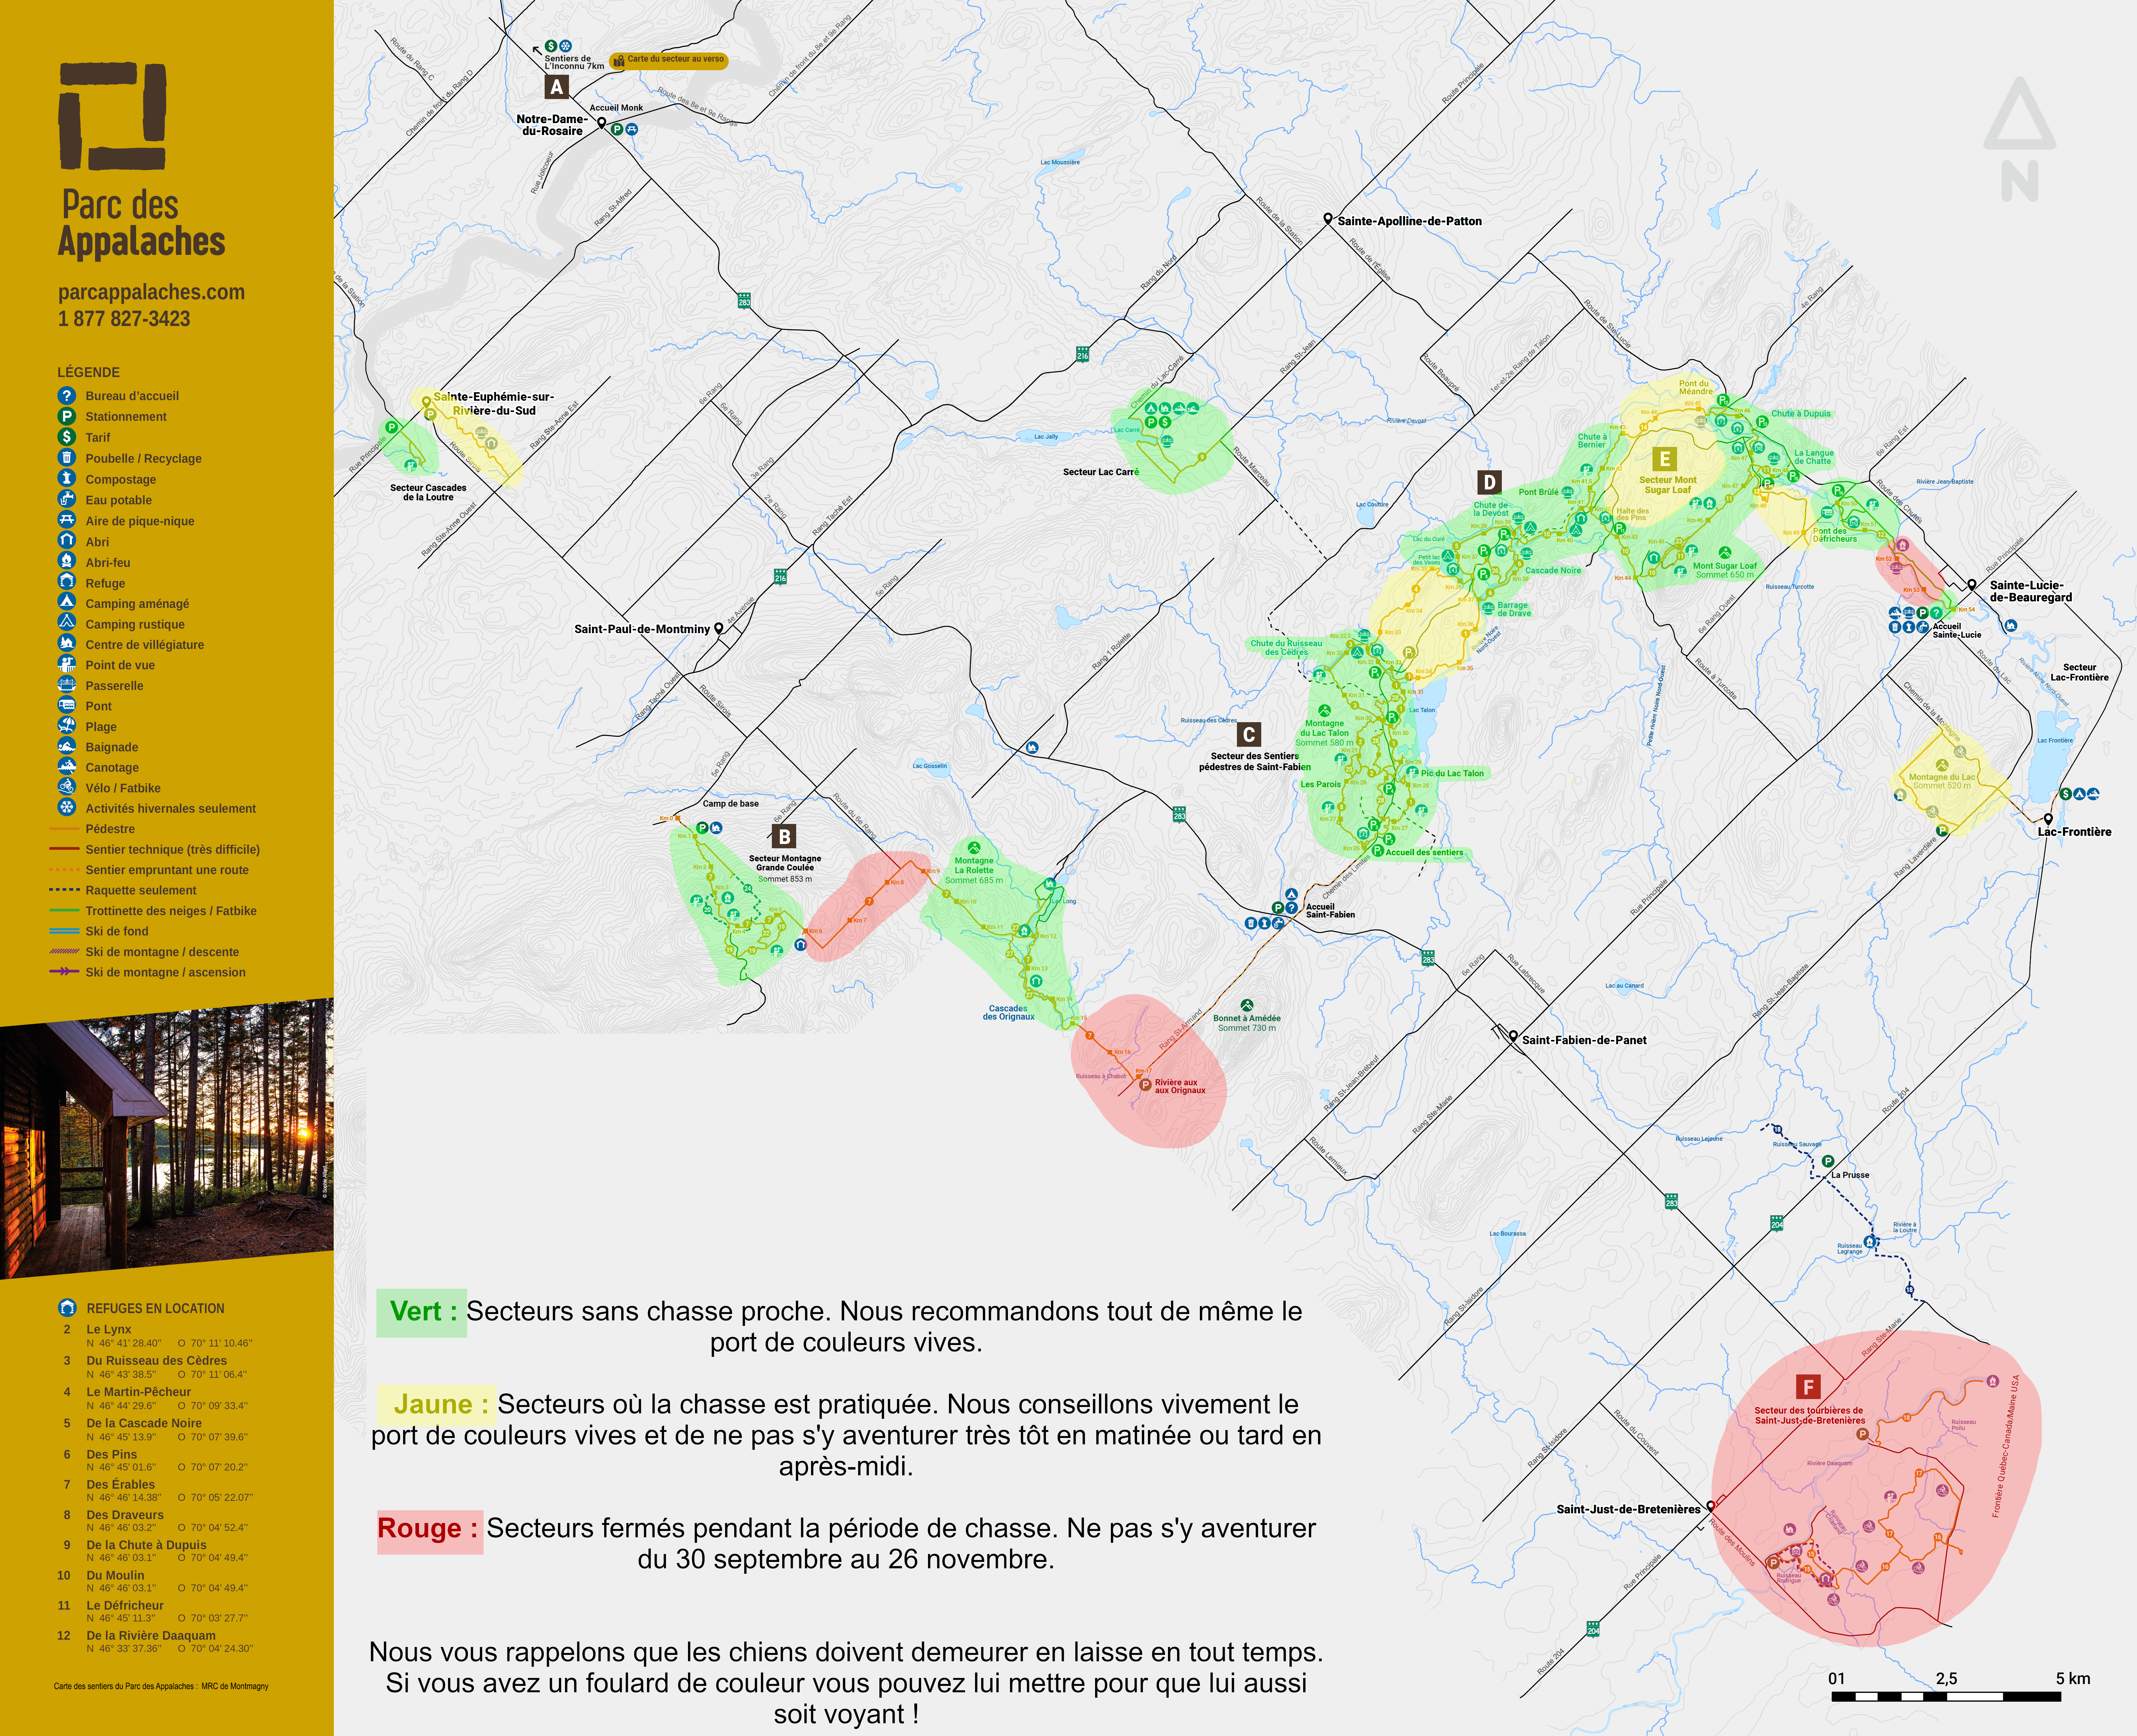Click the Eau potable legend icon
Viewport: 2137px width, 1736px height.
(67, 499)
